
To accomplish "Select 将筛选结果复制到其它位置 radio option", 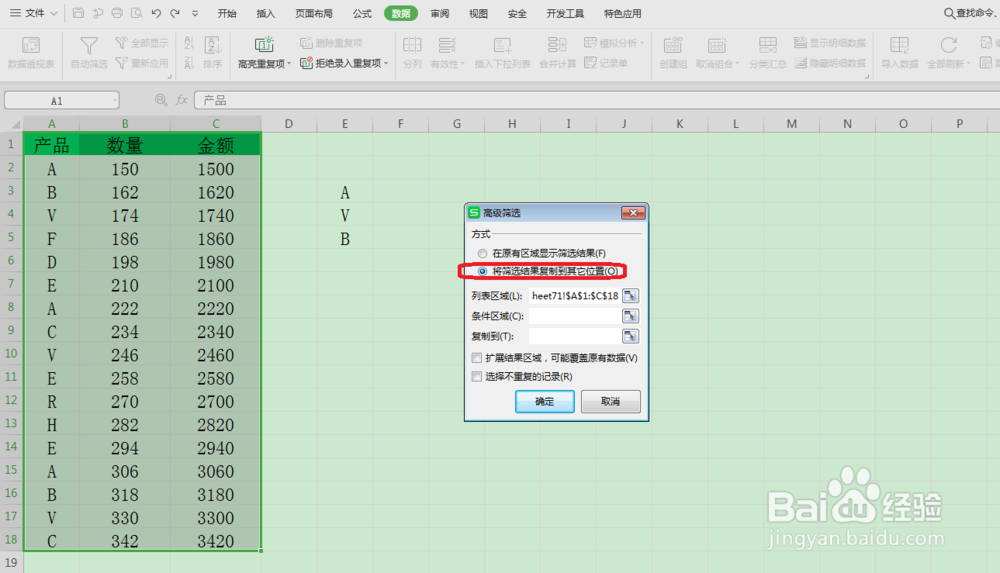I will 483,271.
